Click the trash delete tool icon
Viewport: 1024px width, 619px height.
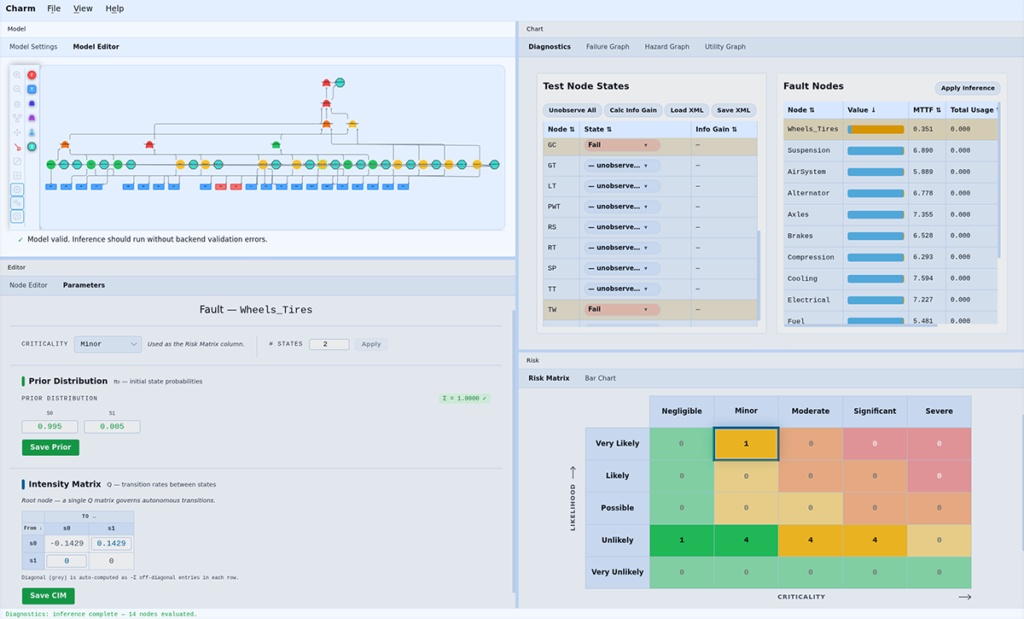pos(17,104)
